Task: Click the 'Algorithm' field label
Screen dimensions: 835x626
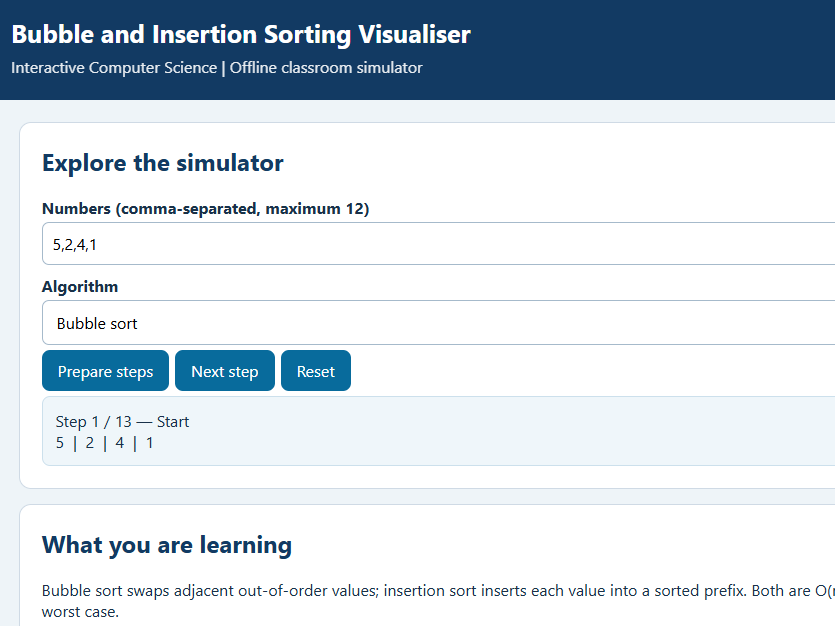Action: point(80,287)
